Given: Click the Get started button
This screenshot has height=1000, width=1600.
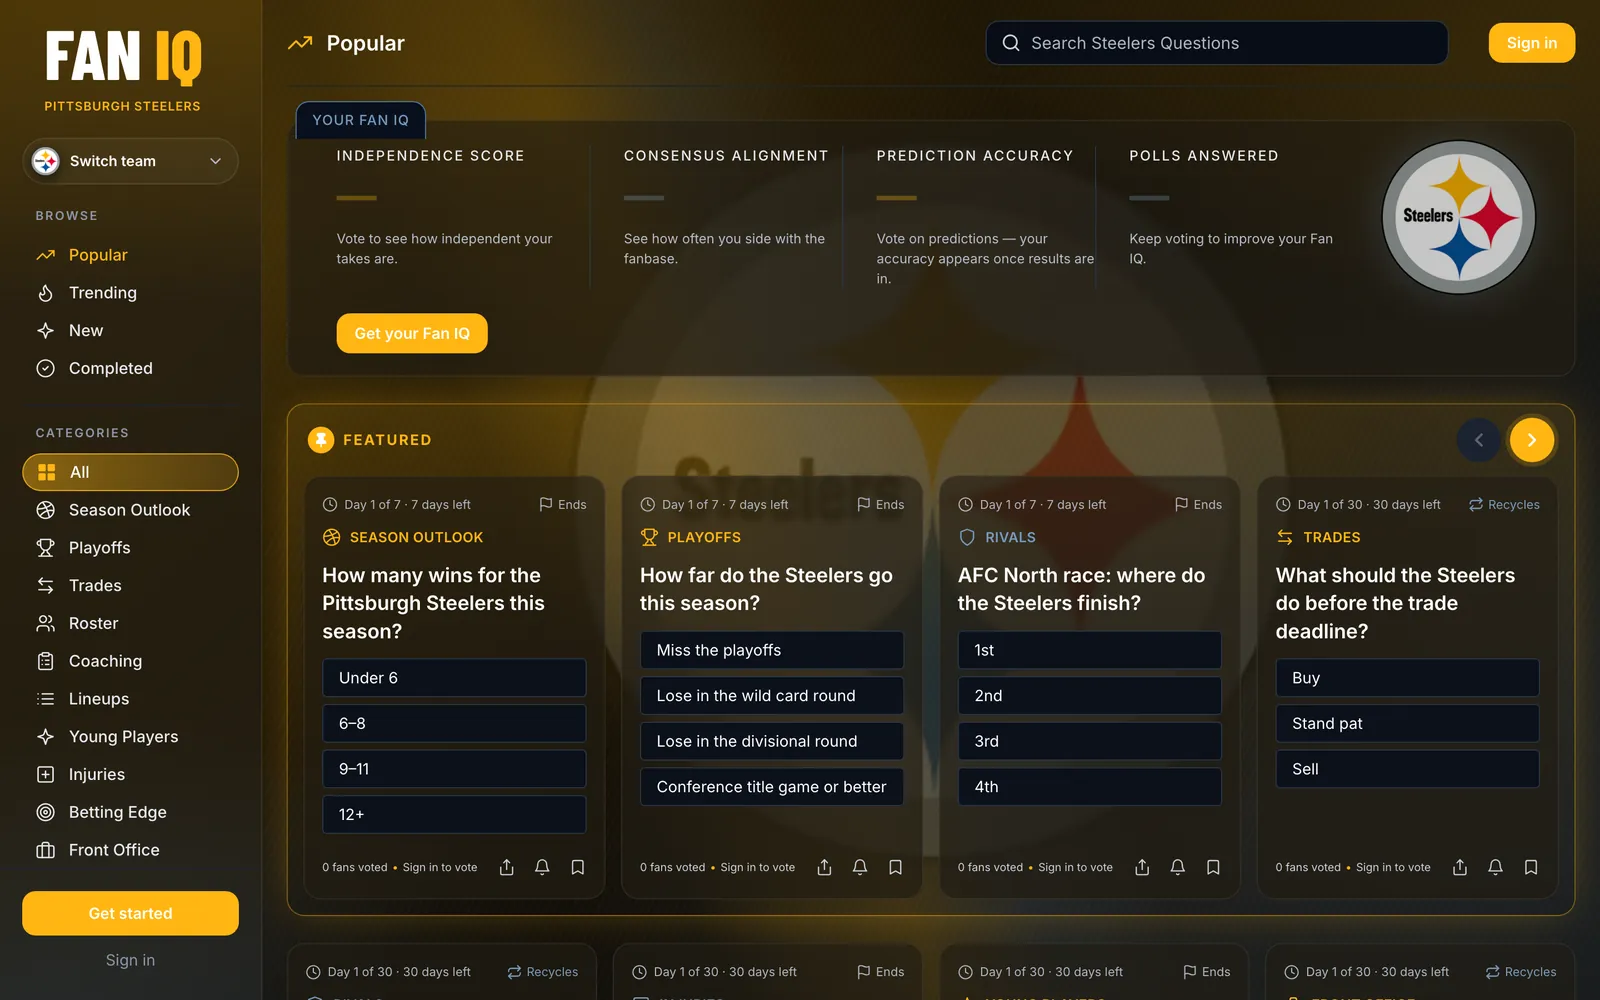Looking at the screenshot, I should tap(130, 913).
